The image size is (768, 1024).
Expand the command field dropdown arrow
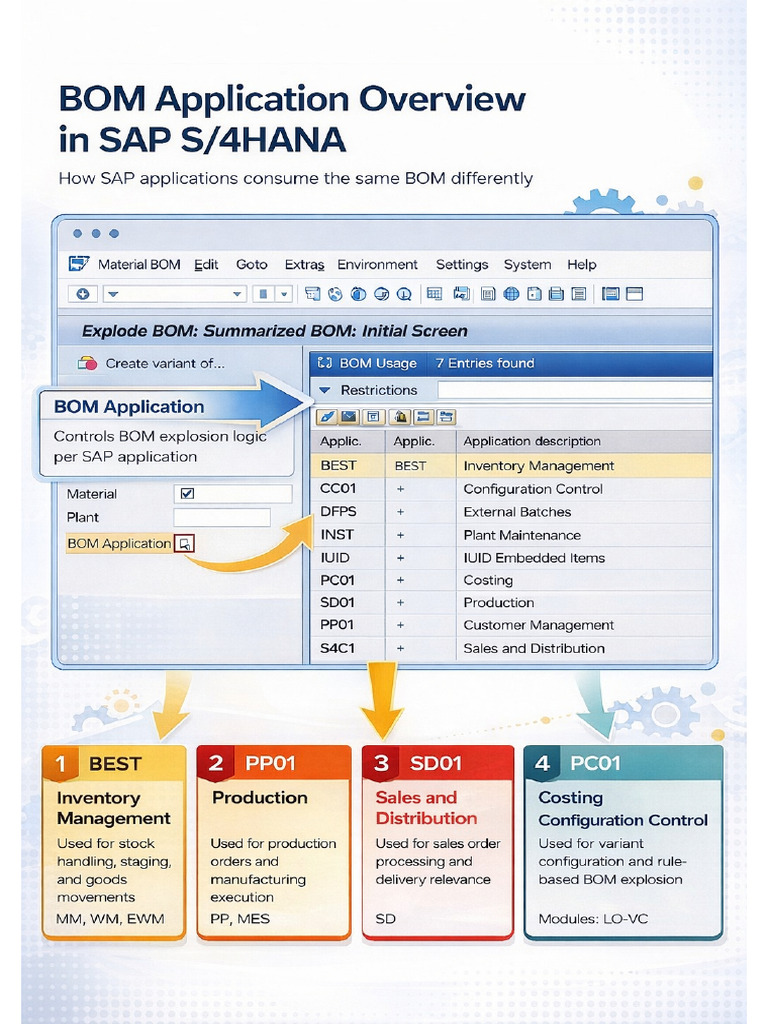(237, 294)
